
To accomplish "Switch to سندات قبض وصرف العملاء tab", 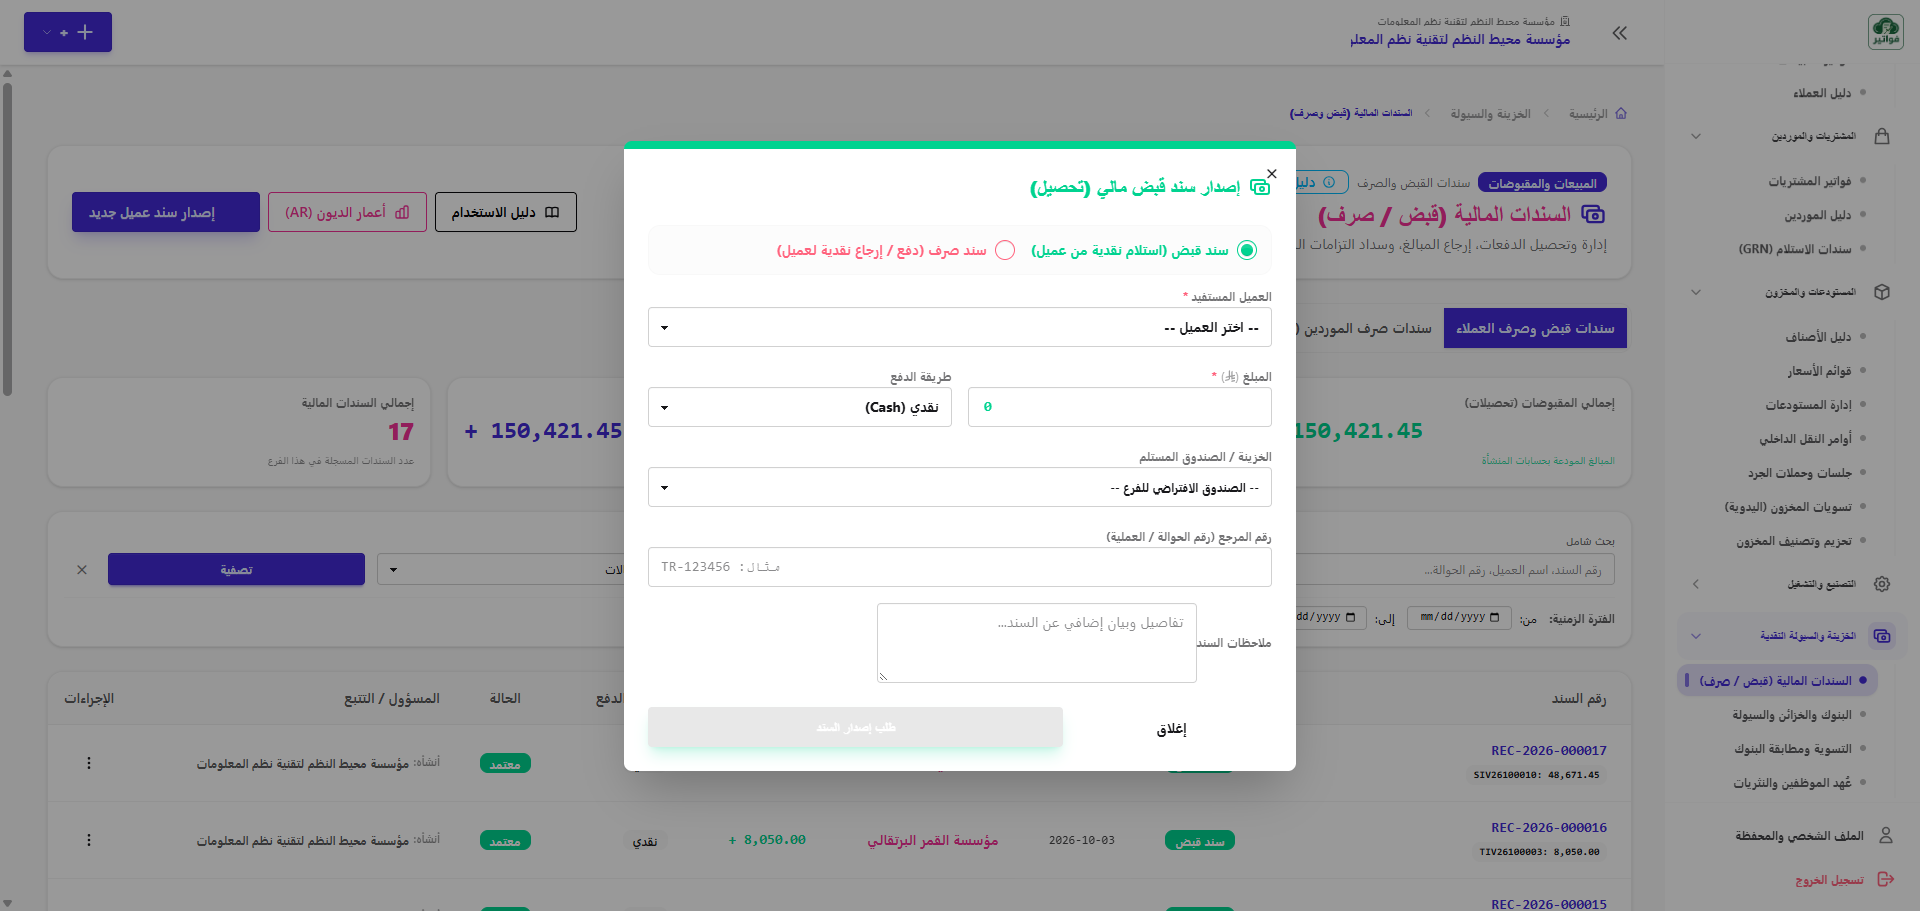I will tap(1535, 328).
